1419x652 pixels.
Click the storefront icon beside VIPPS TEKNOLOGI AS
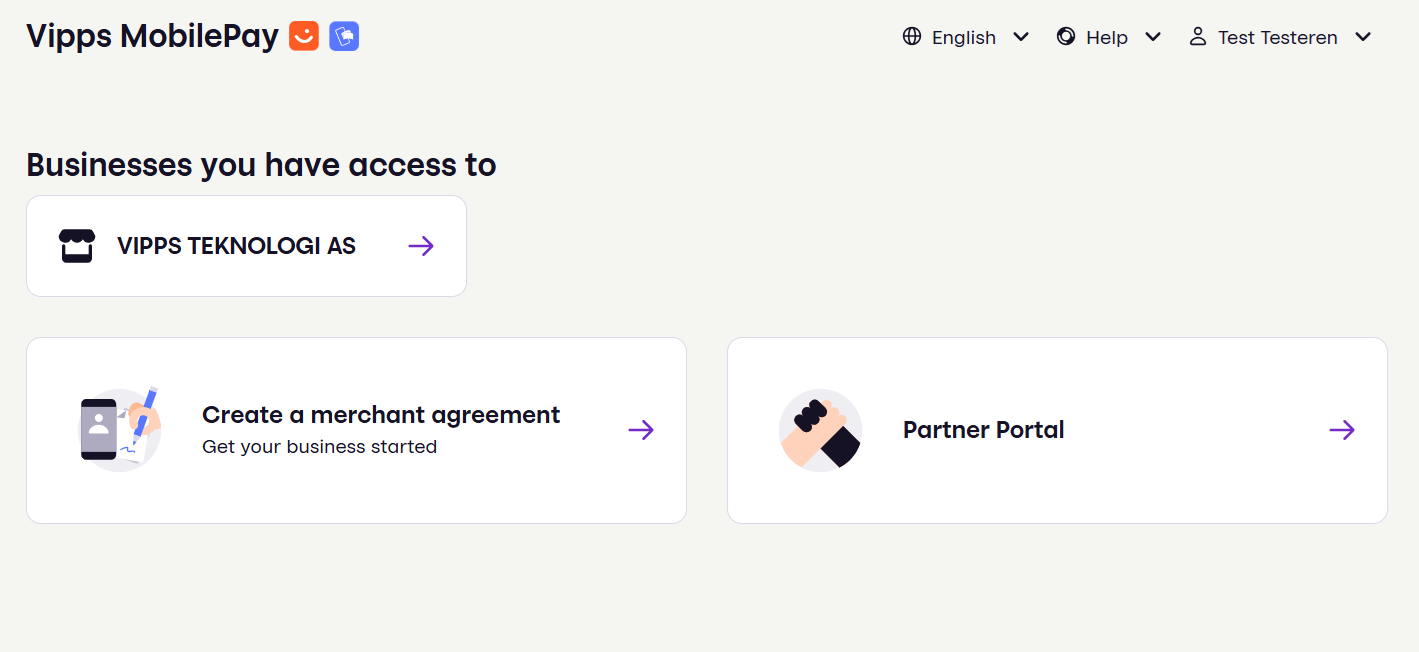(x=77, y=246)
